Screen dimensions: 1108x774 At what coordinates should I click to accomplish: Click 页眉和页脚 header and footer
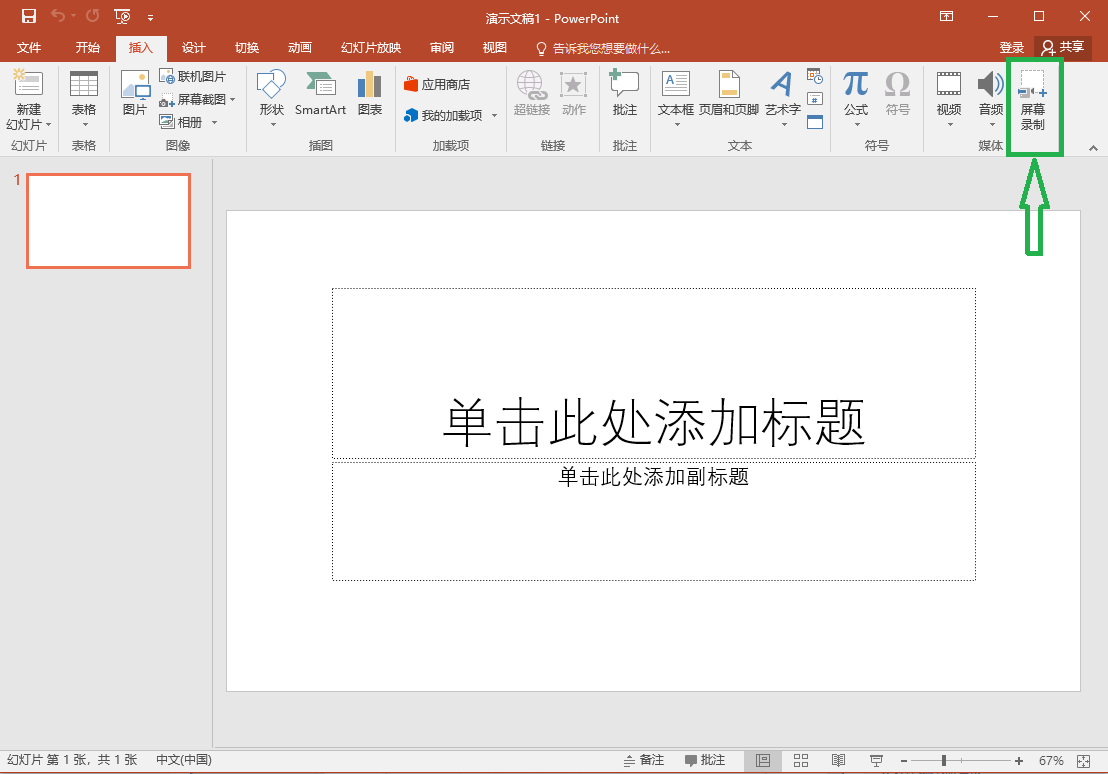point(729,93)
